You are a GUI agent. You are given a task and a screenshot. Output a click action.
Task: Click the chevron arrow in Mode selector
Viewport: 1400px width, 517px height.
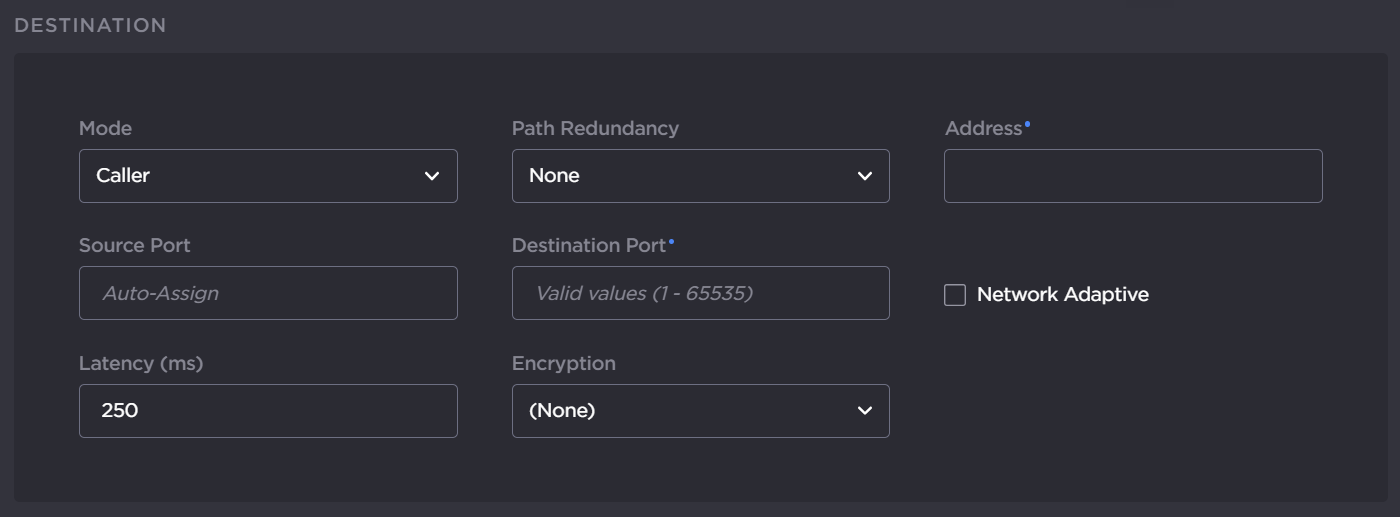[432, 176]
